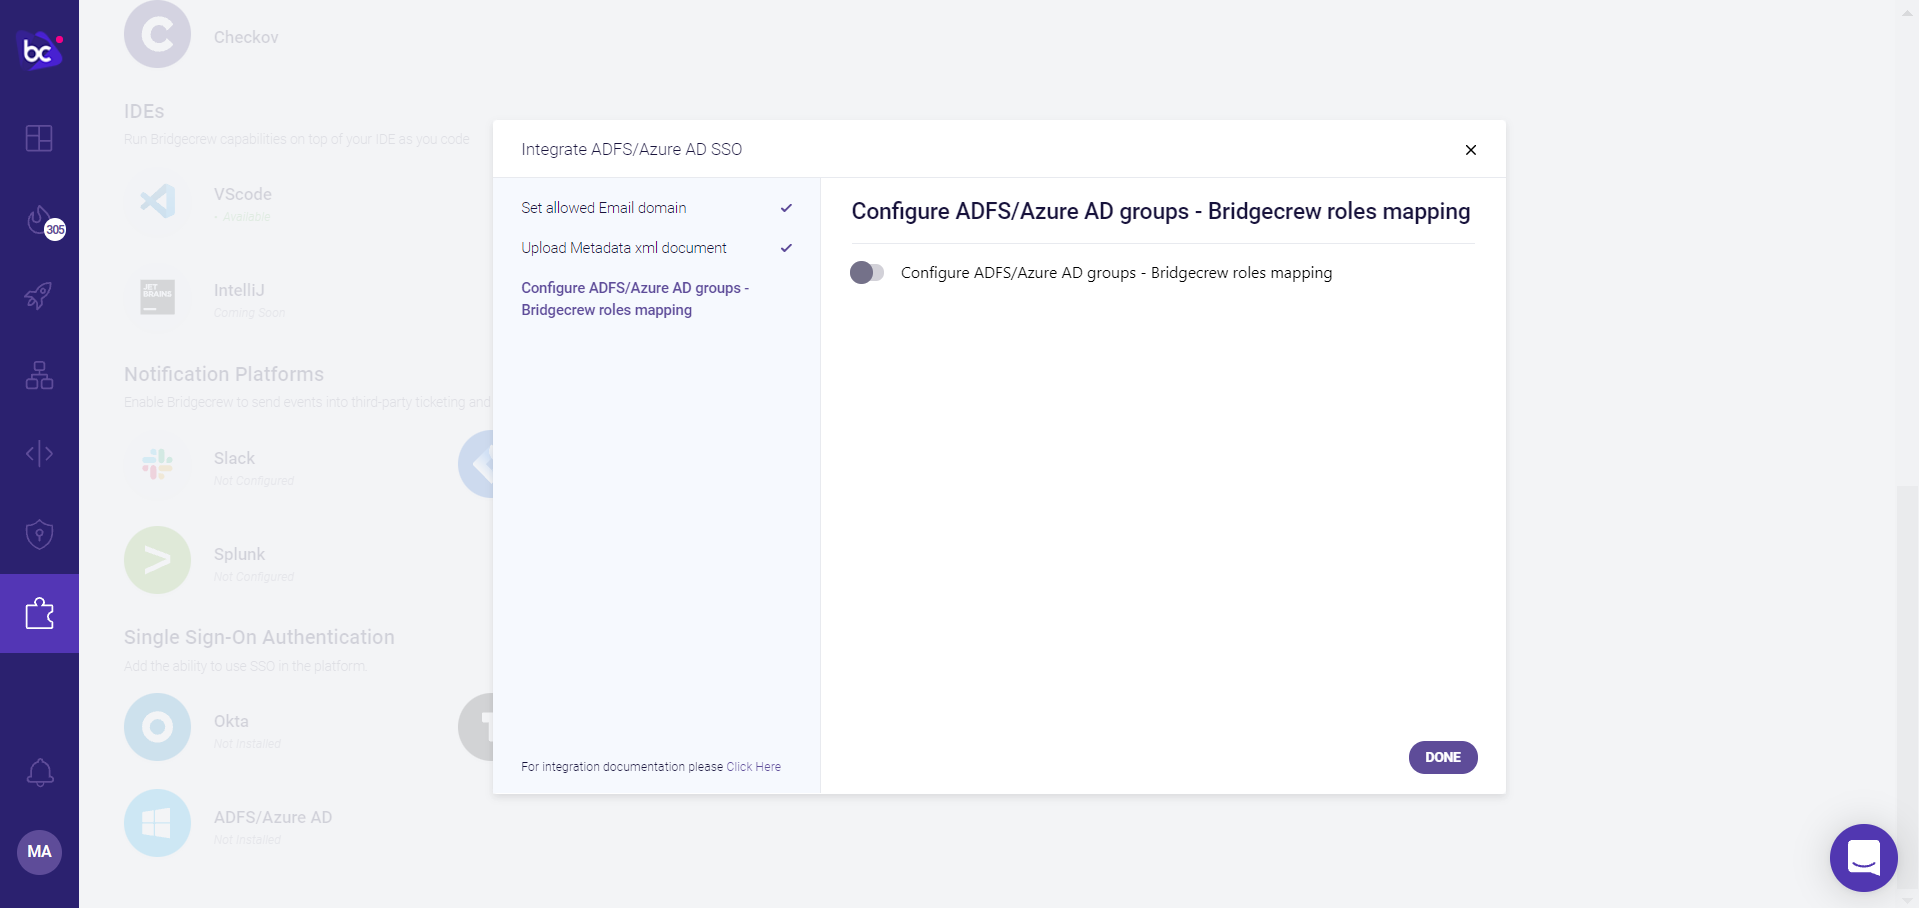Click the Okta integration icon
Viewport: 1919px width, 908px height.
pos(157,727)
